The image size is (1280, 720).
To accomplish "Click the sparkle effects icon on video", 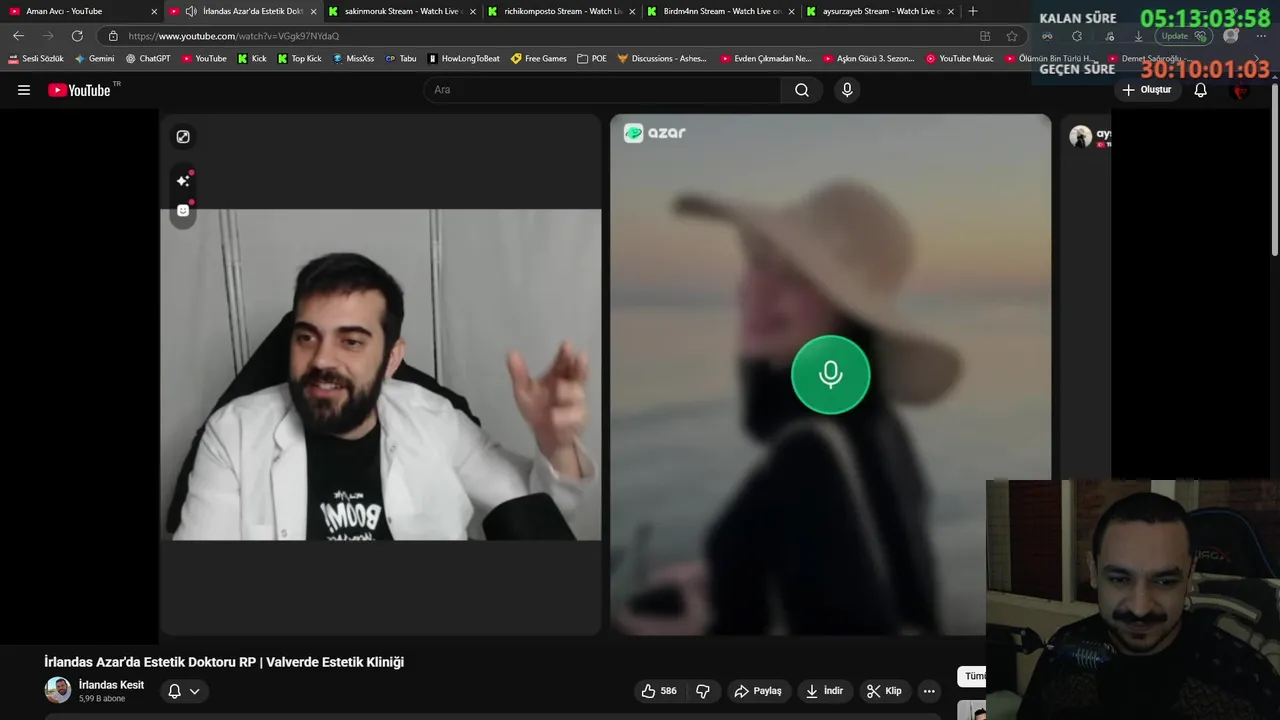I will click(183, 181).
